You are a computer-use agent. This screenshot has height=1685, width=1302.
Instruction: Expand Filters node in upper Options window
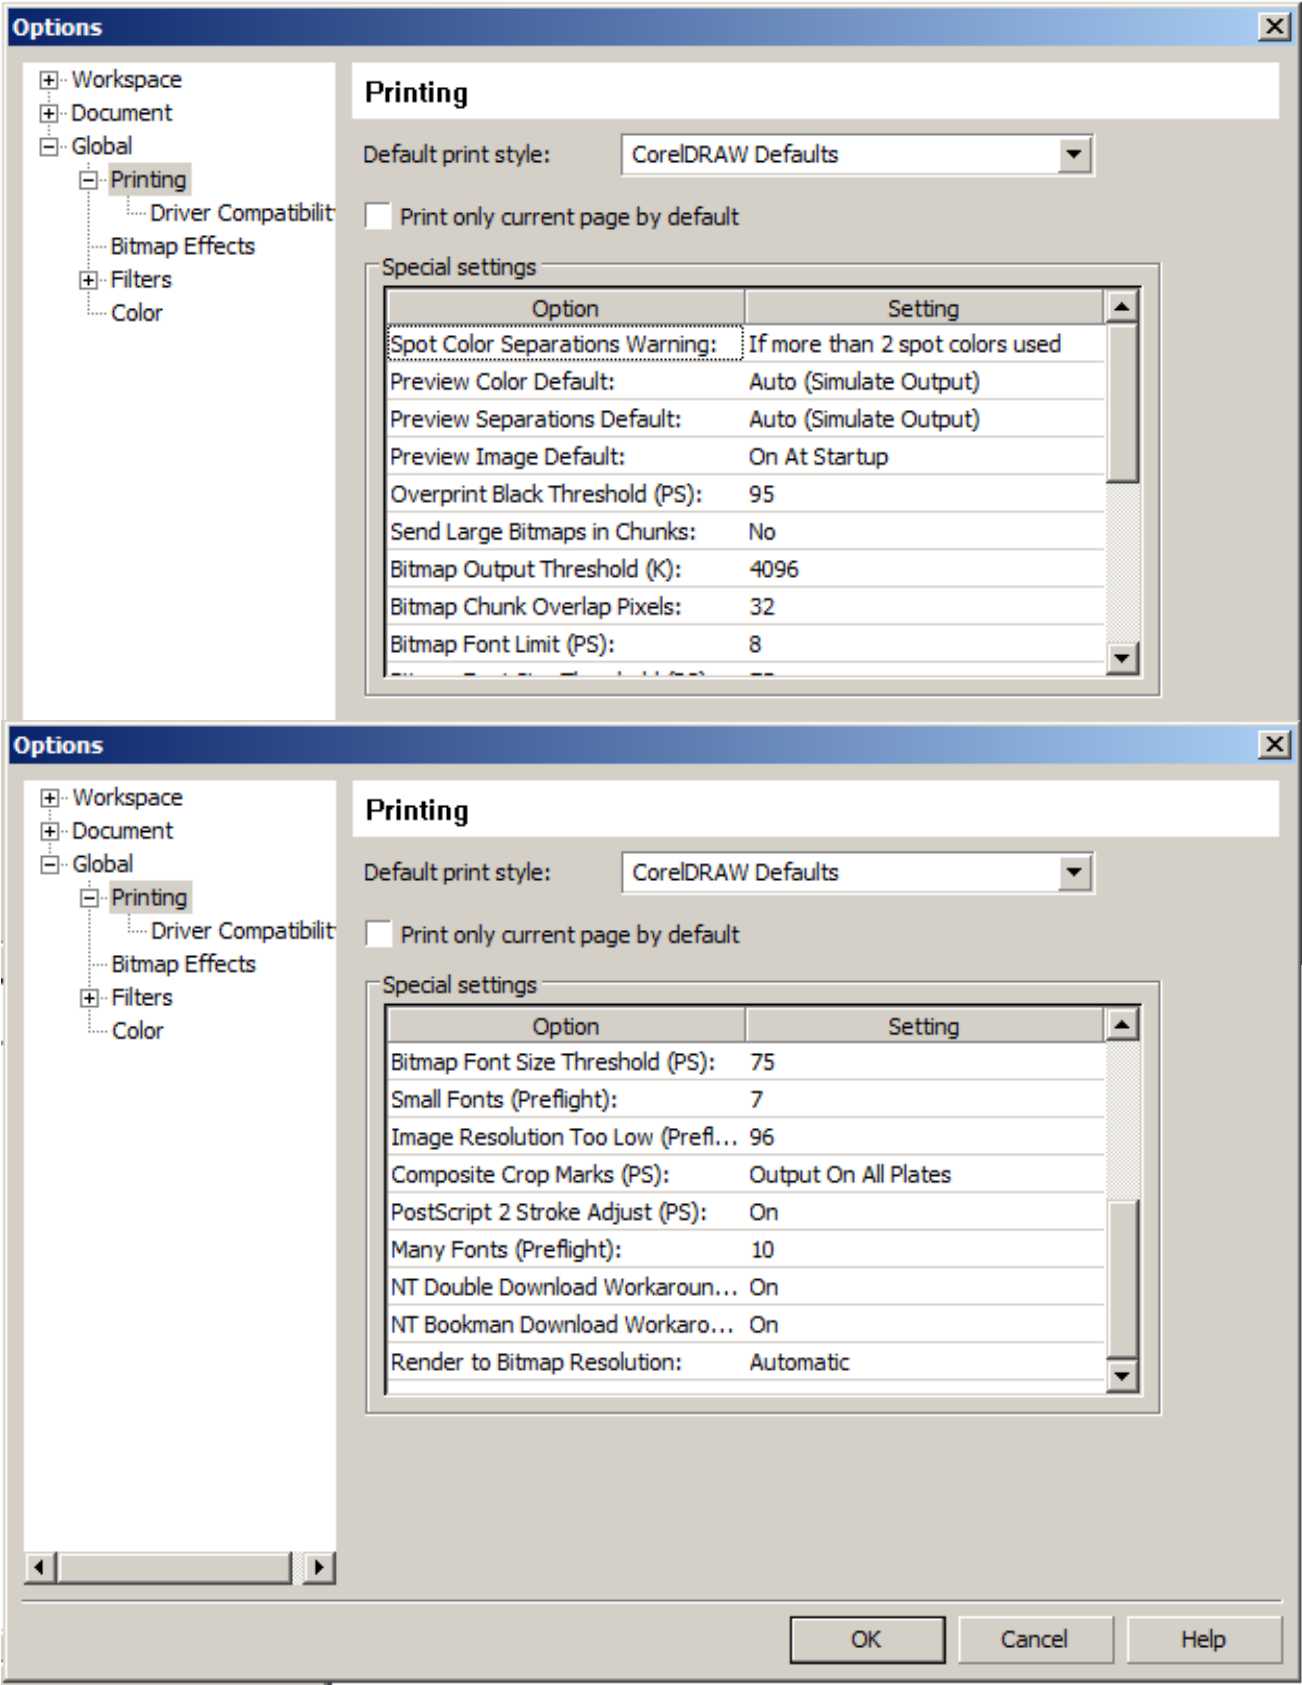pos(88,280)
